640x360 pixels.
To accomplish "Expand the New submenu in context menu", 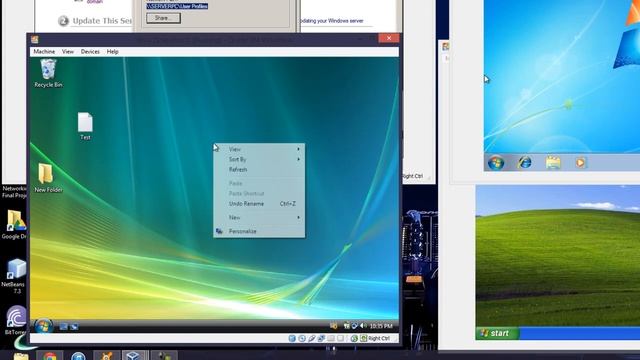I will pos(259,218).
